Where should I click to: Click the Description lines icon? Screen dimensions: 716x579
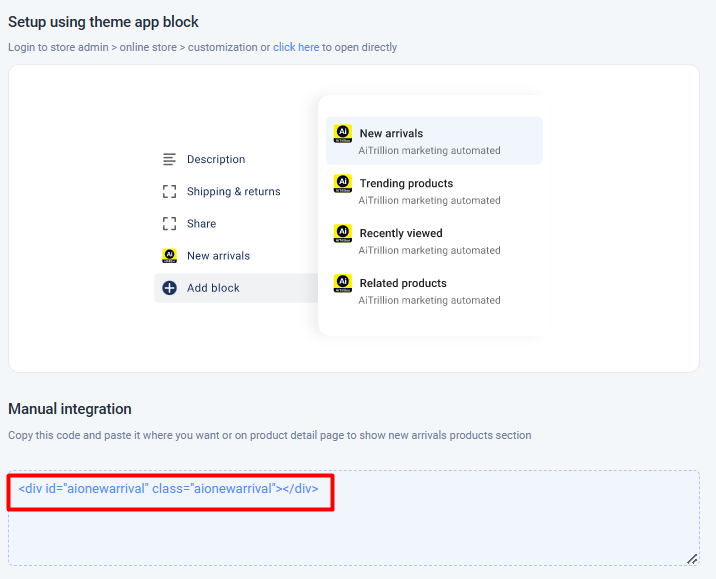[169, 159]
